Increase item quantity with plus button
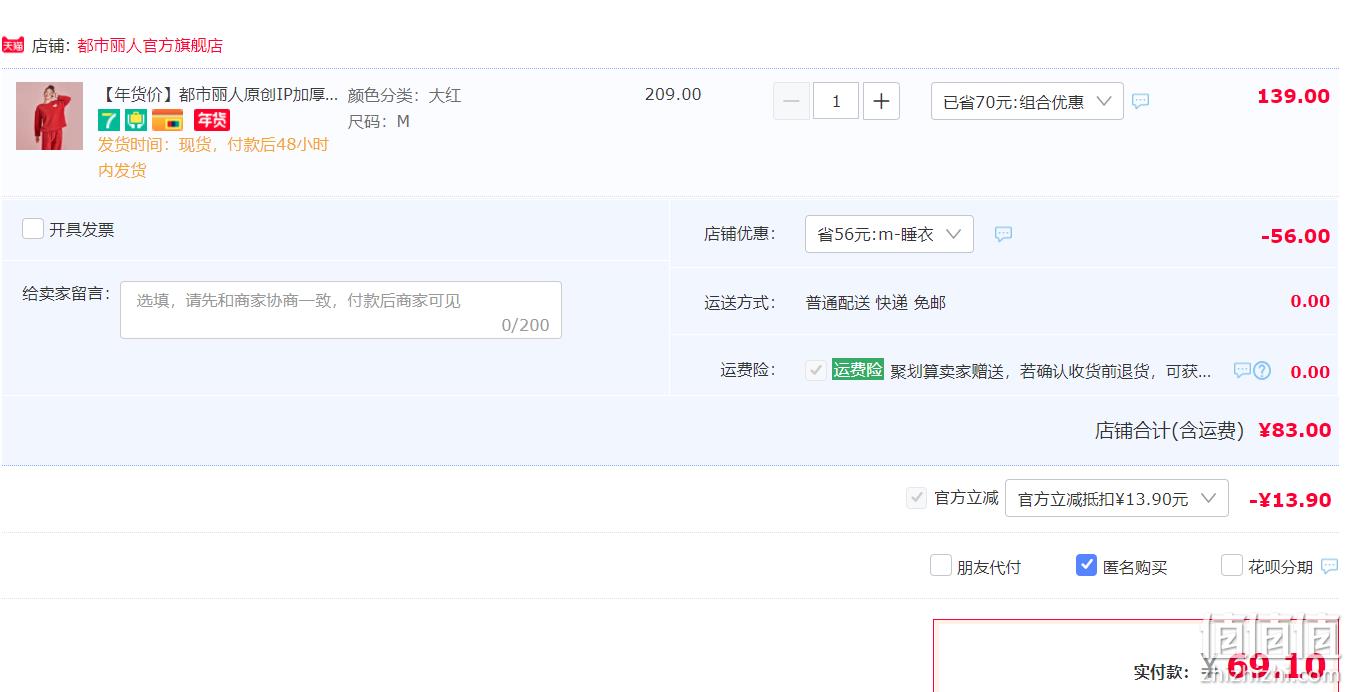Image resolution: width=1350 pixels, height=692 pixels. click(881, 101)
